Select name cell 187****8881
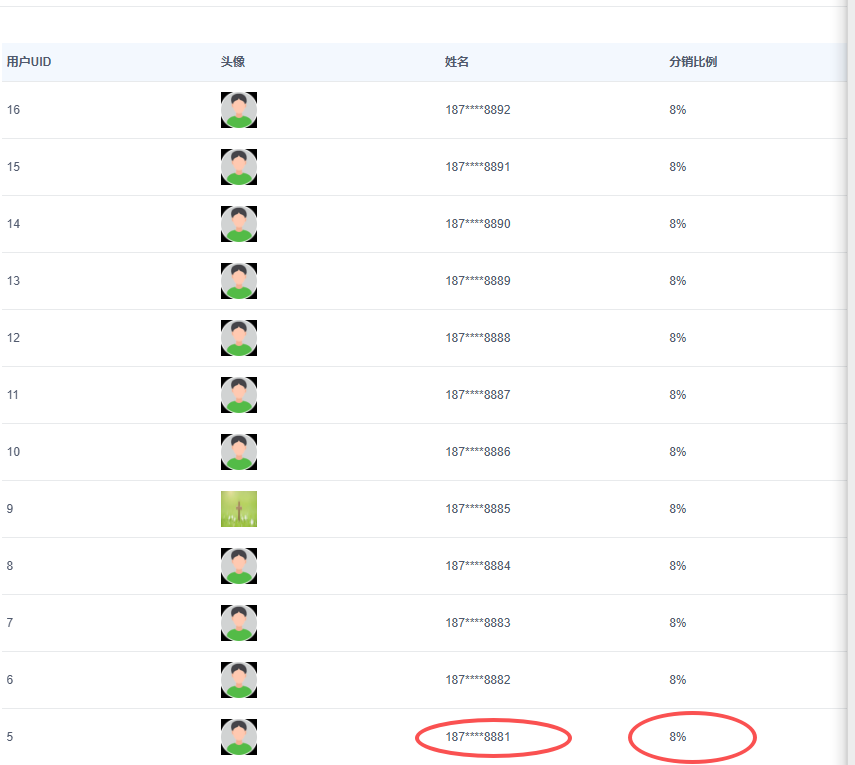The image size is (855, 765). (478, 737)
